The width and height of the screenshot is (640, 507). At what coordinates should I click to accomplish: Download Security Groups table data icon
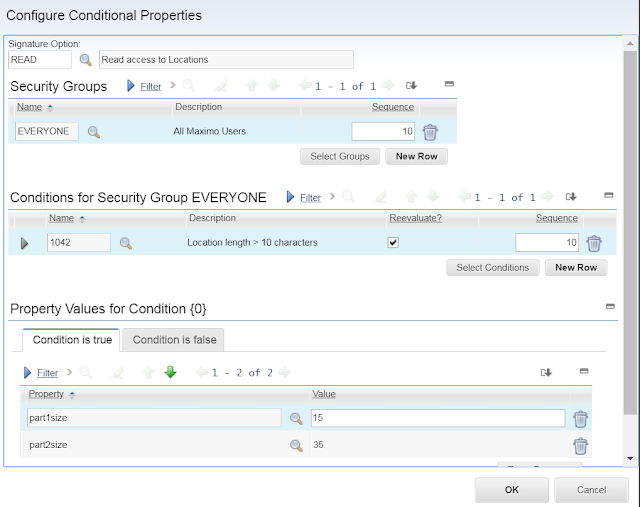(411, 85)
